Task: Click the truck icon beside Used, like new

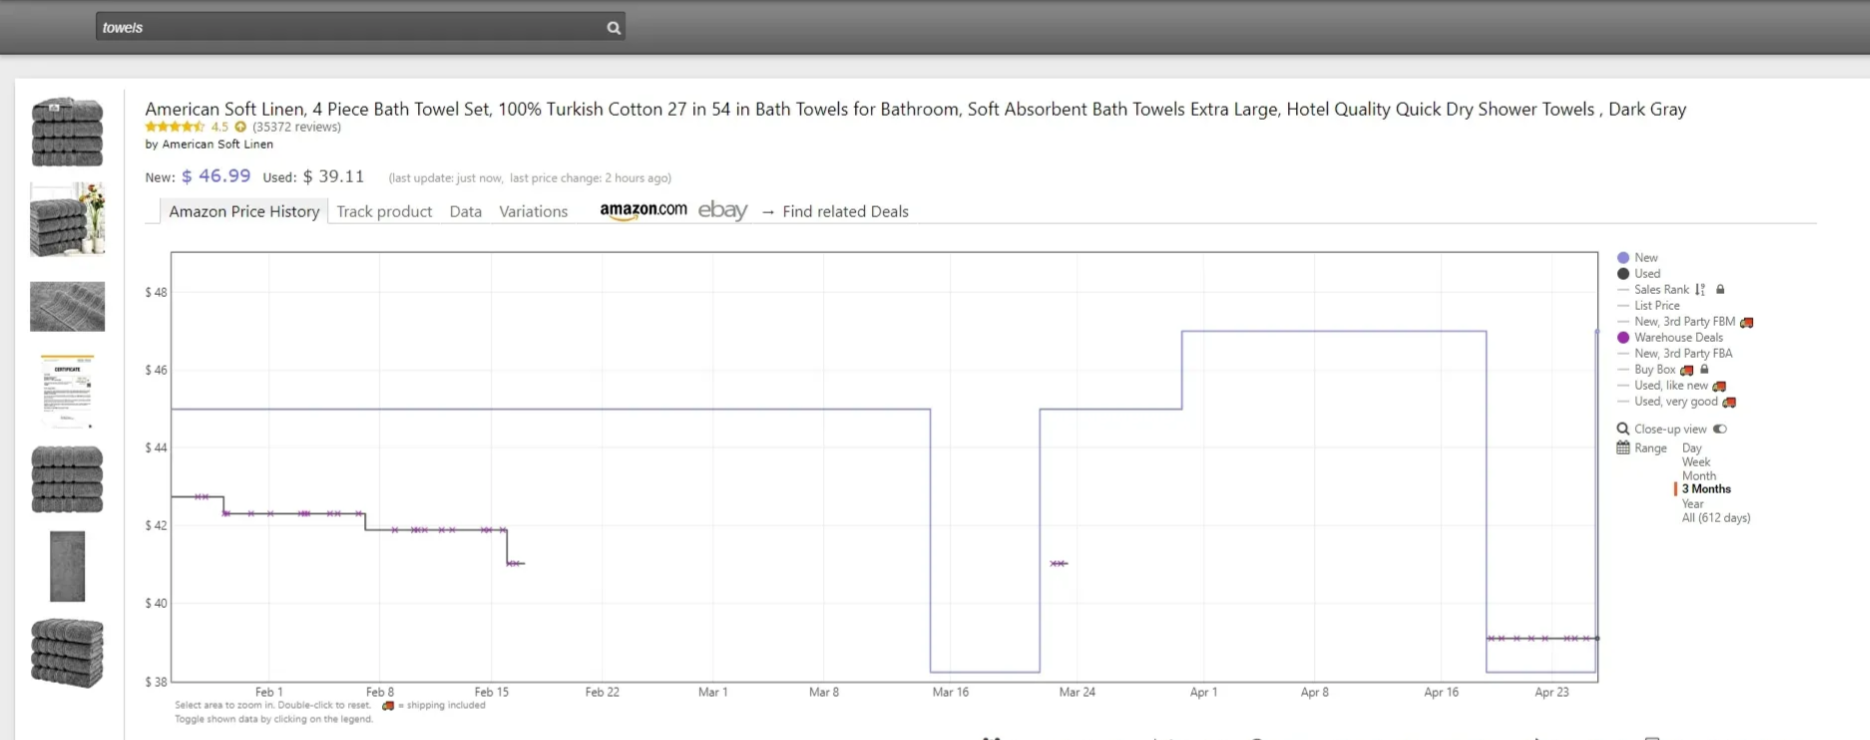Action: coord(1719,386)
